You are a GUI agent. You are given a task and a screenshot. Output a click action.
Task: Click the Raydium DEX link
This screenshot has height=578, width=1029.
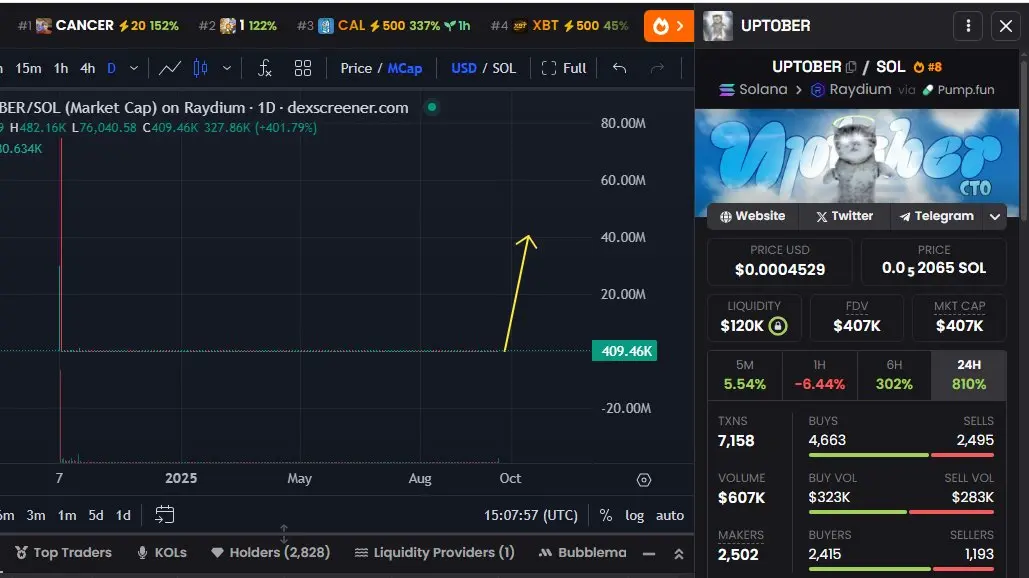click(852, 89)
